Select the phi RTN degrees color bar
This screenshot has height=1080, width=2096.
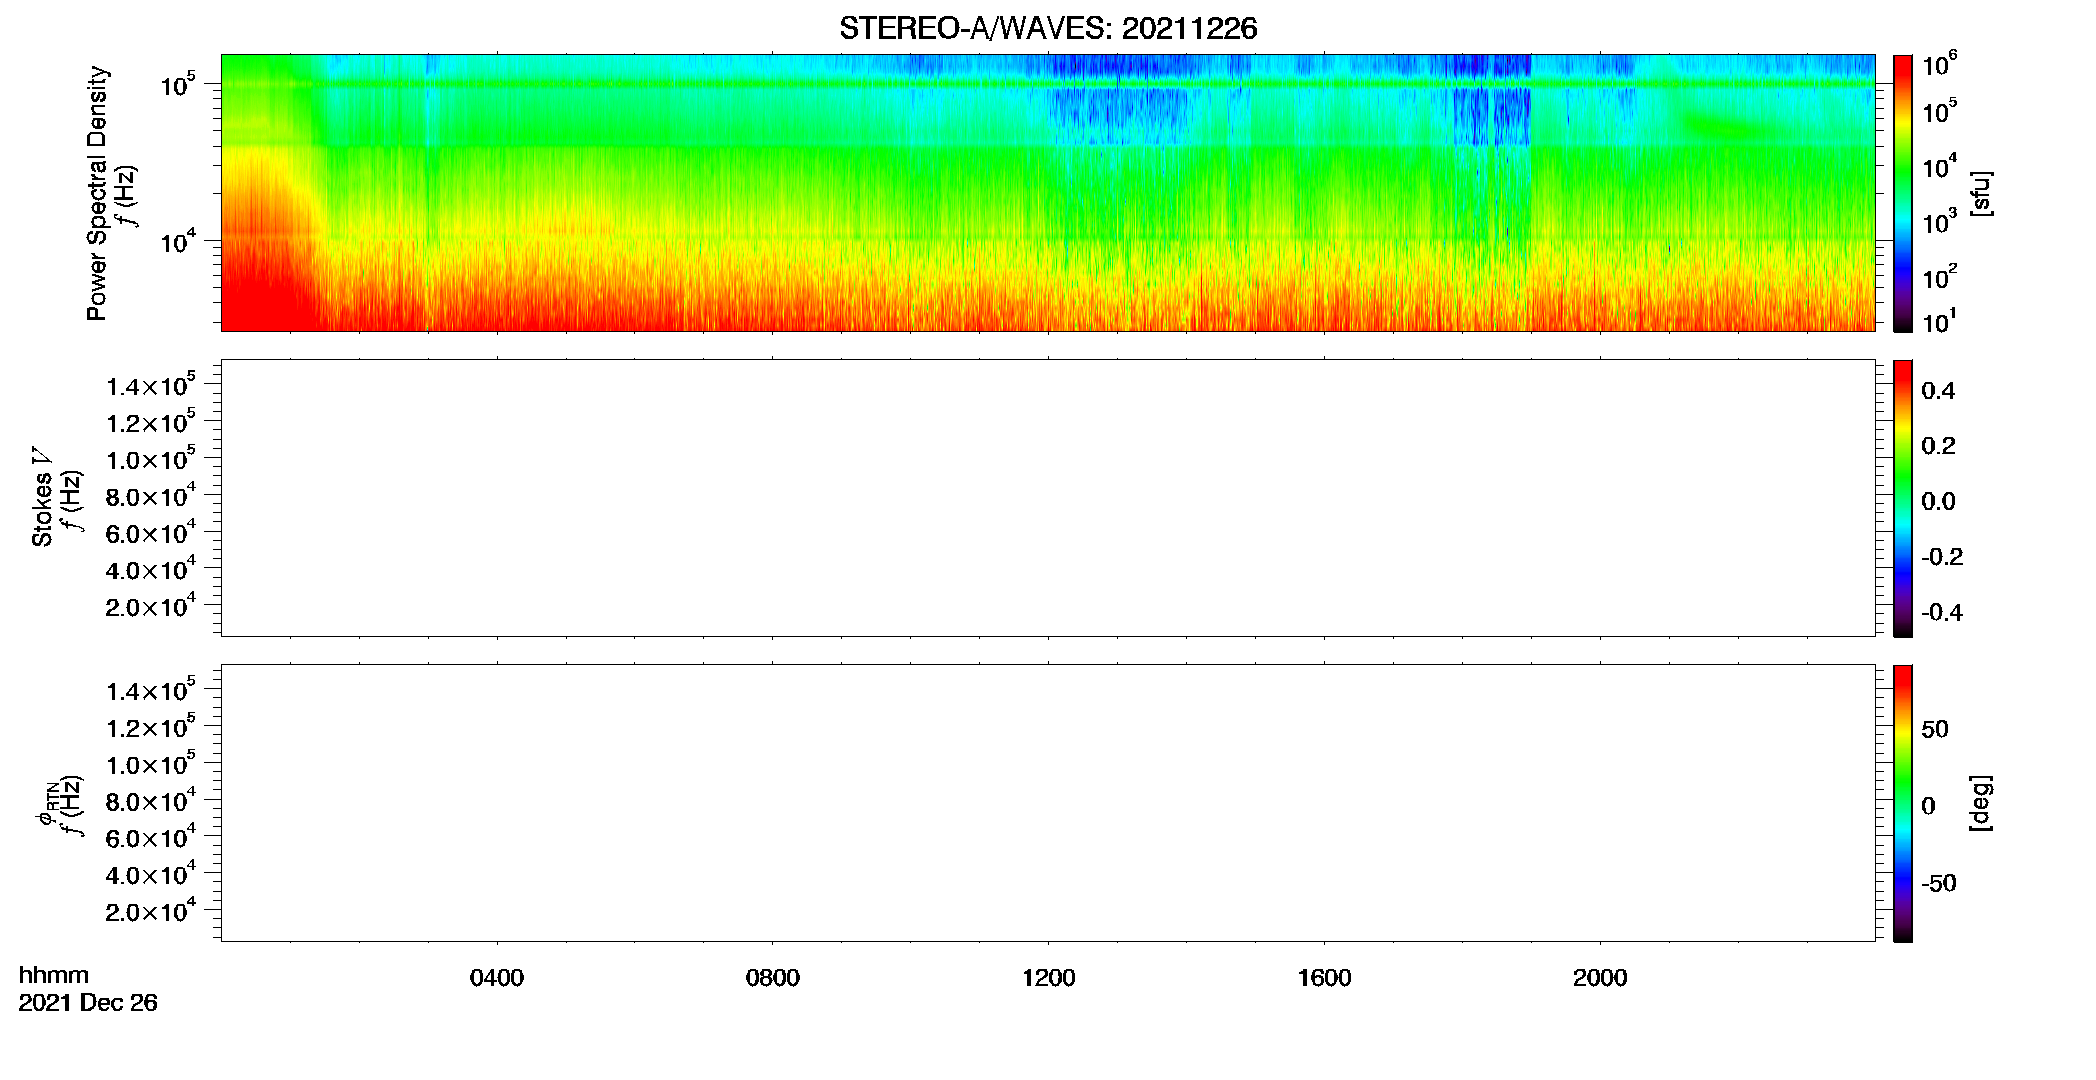tap(1902, 803)
